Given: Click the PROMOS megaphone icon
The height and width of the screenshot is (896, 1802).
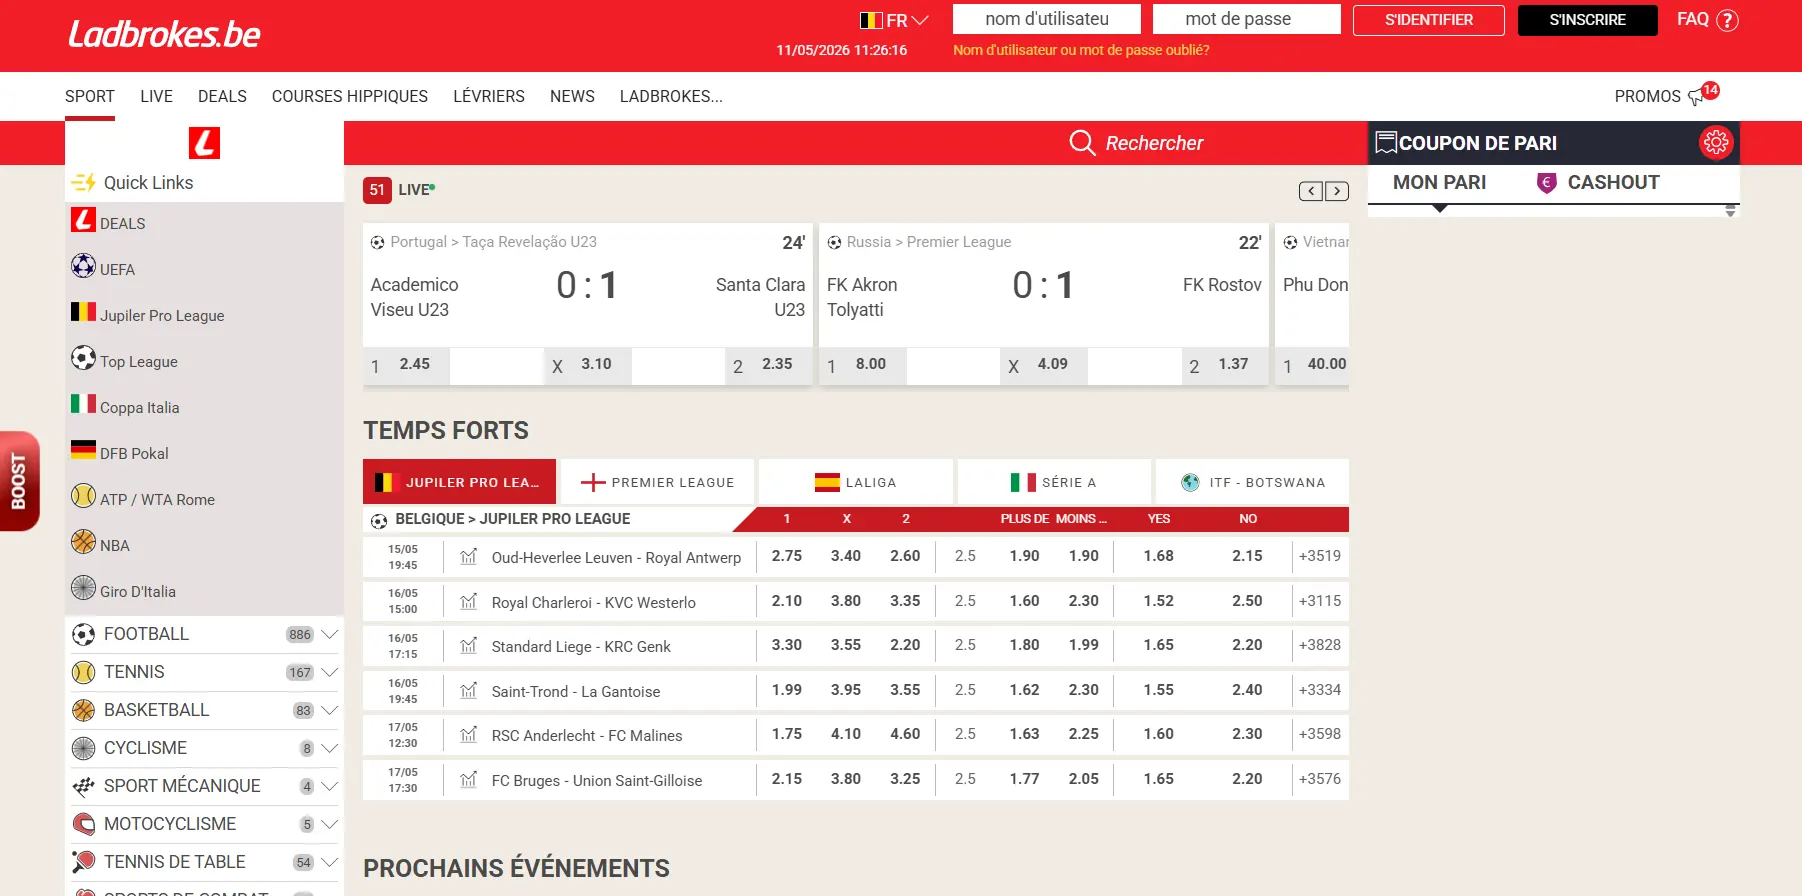Looking at the screenshot, I should tap(1697, 97).
